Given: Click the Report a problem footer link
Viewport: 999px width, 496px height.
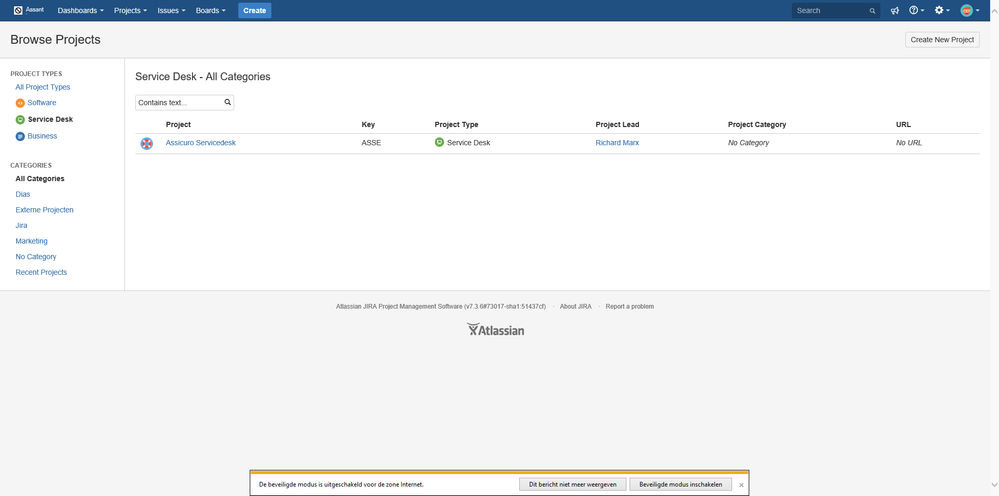Looking at the screenshot, I should click(629, 306).
